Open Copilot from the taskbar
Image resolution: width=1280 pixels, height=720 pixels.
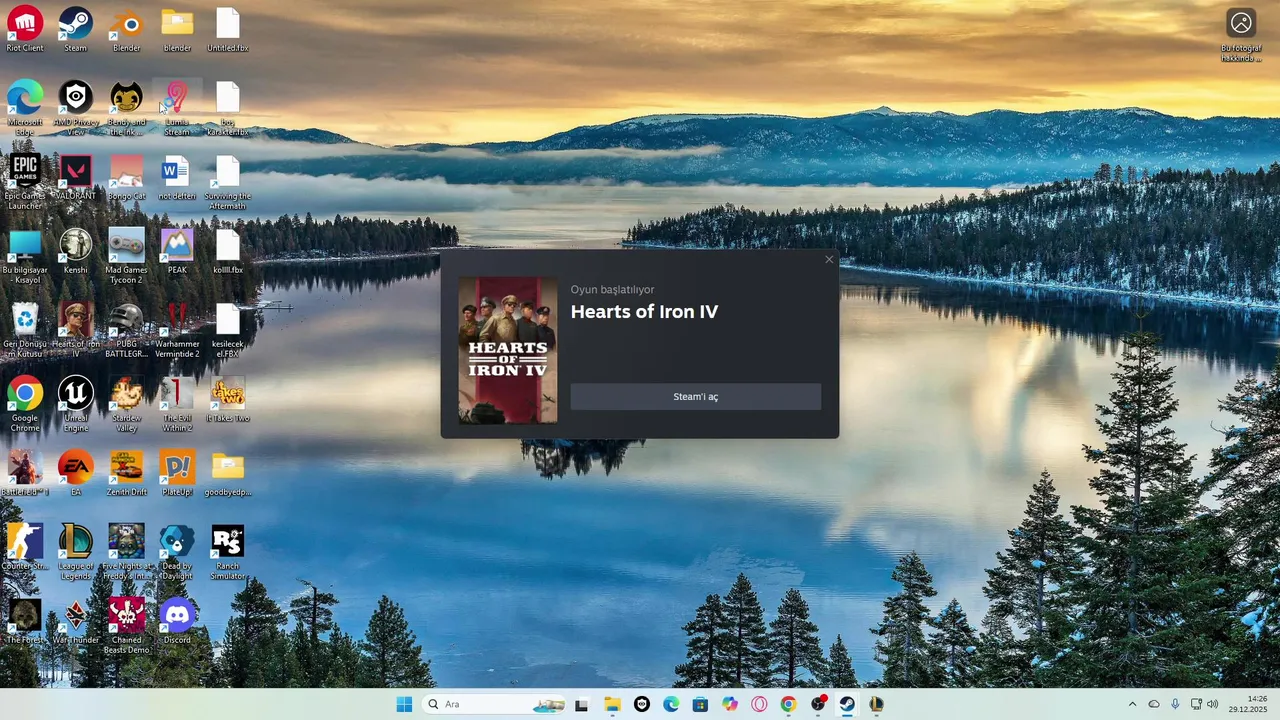[x=730, y=704]
